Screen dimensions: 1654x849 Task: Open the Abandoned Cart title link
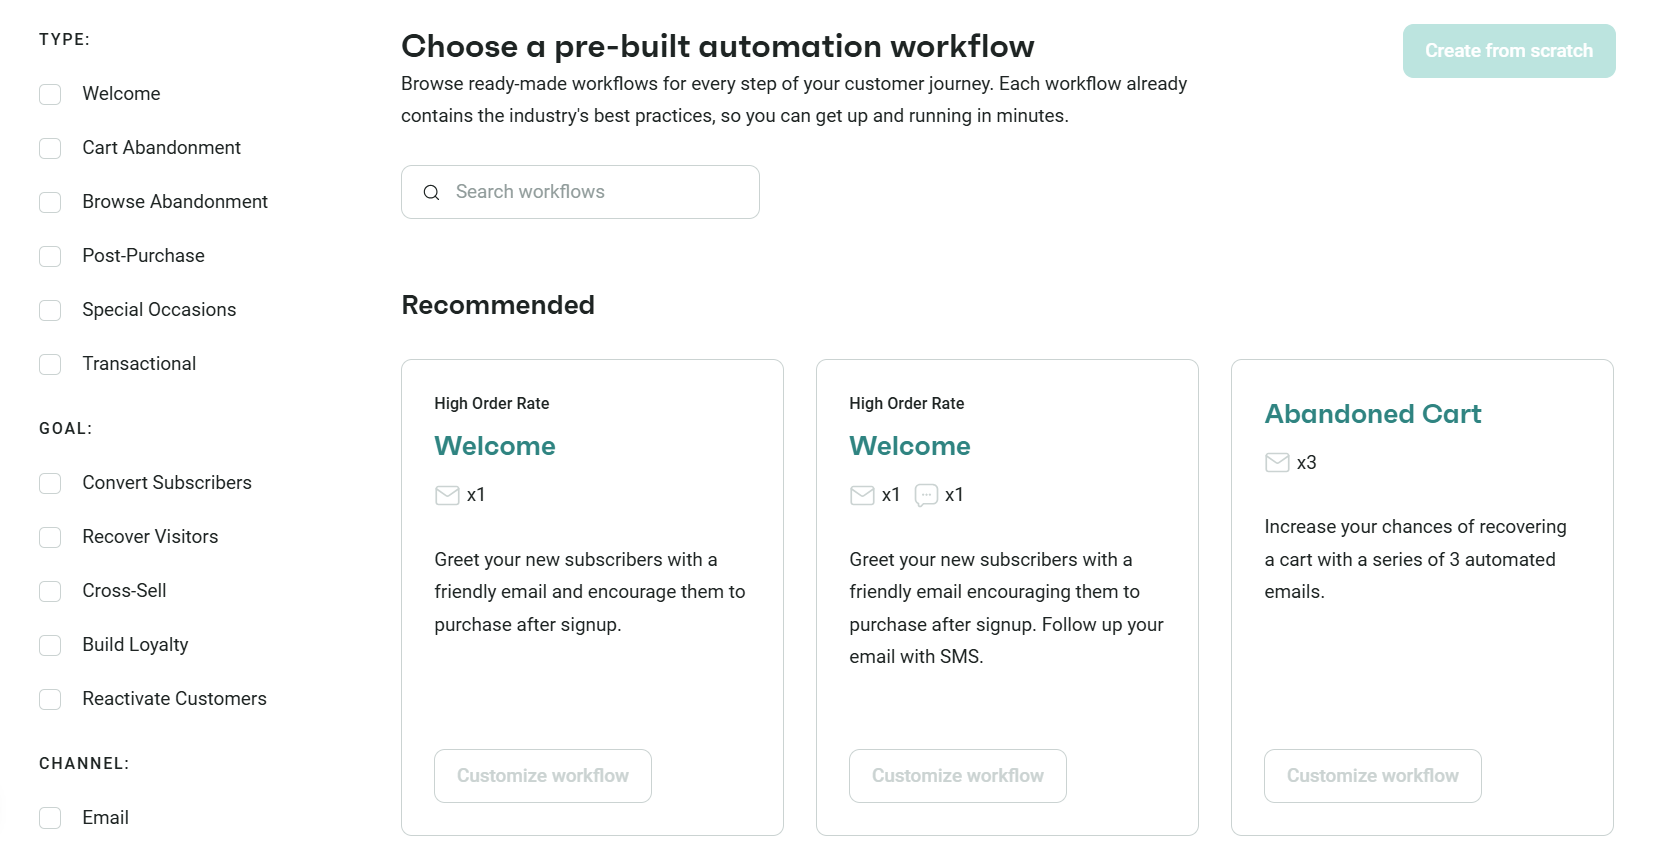pos(1372,414)
